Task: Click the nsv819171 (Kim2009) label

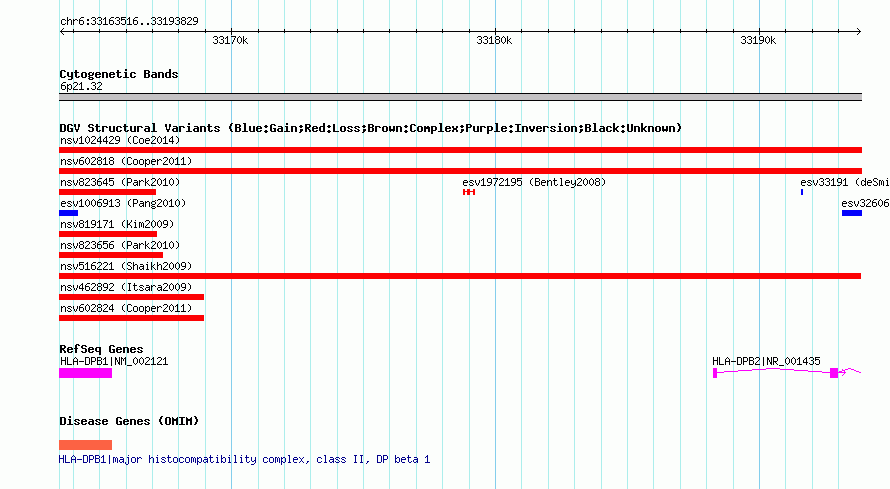Action: [117, 224]
